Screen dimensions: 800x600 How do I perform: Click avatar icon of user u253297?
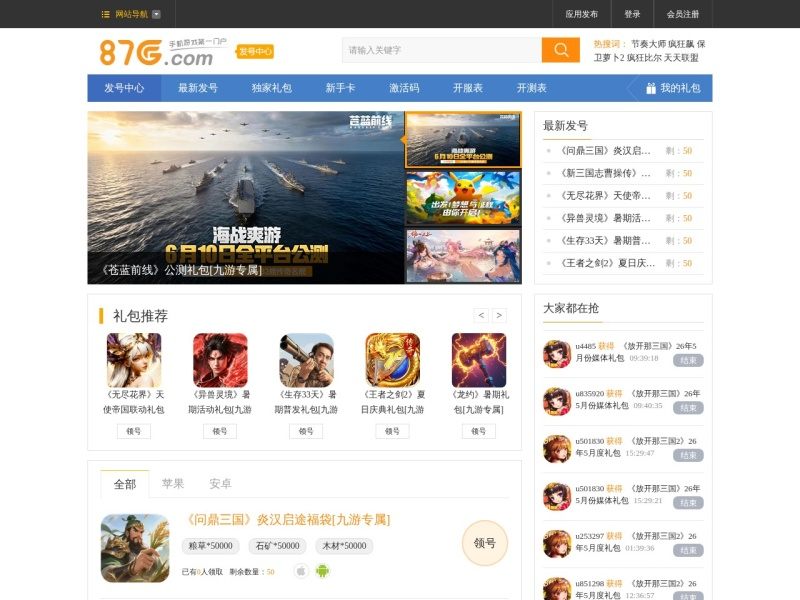coord(557,543)
